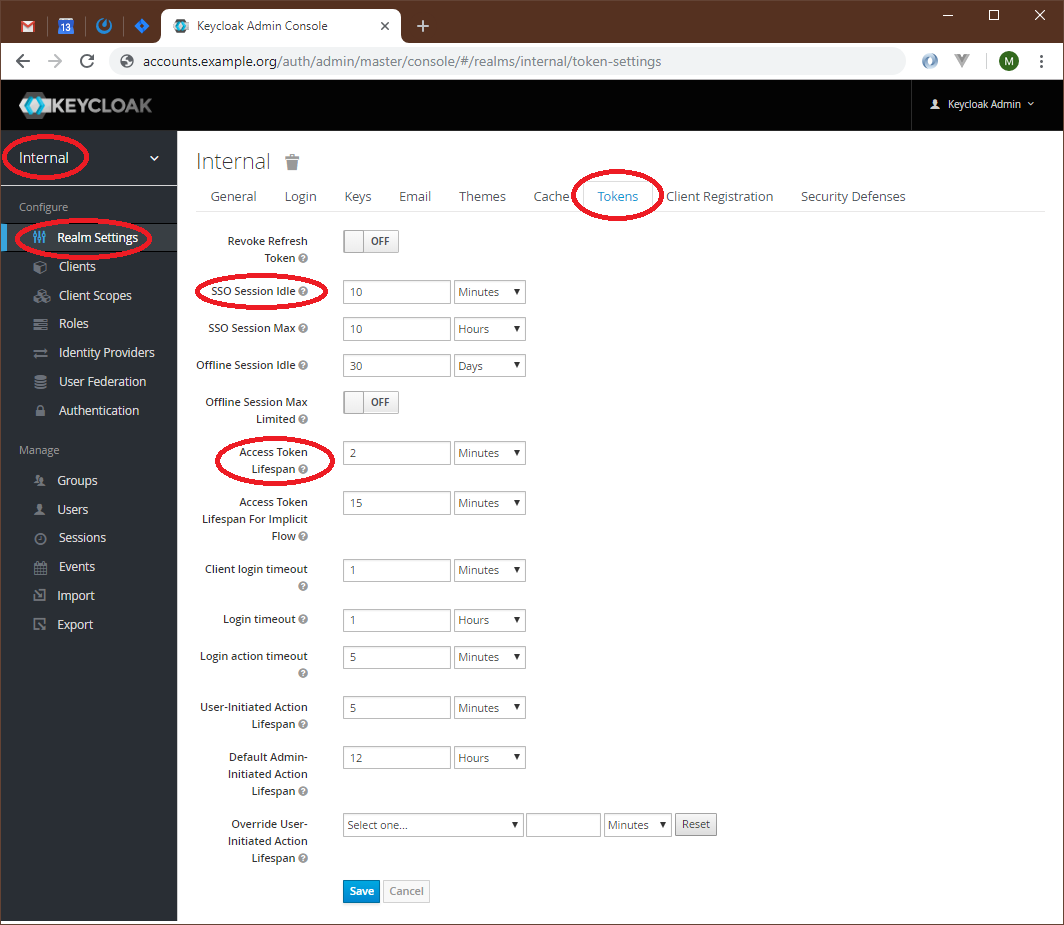Show help for Login action timeout
This screenshot has width=1064, height=925.
click(x=303, y=673)
